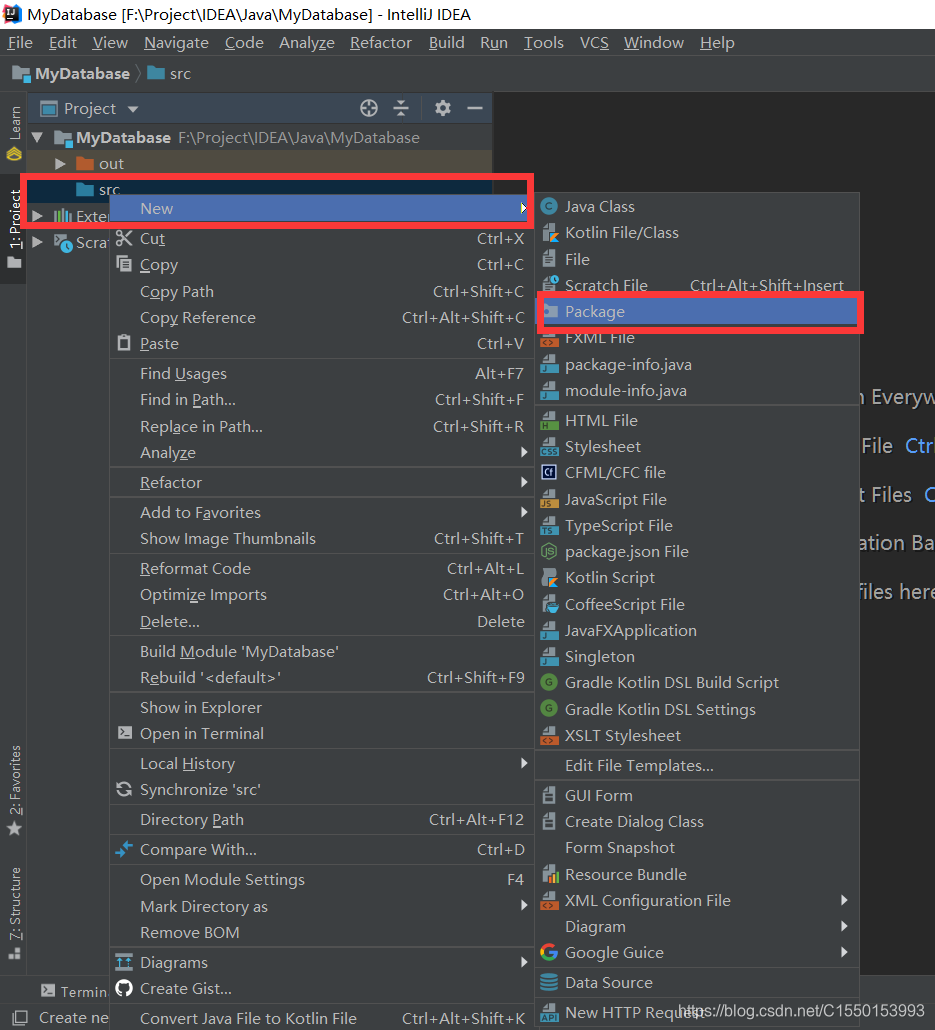935x1030 pixels.
Task: Click src breadcrumb in navigation bar
Action: (169, 74)
